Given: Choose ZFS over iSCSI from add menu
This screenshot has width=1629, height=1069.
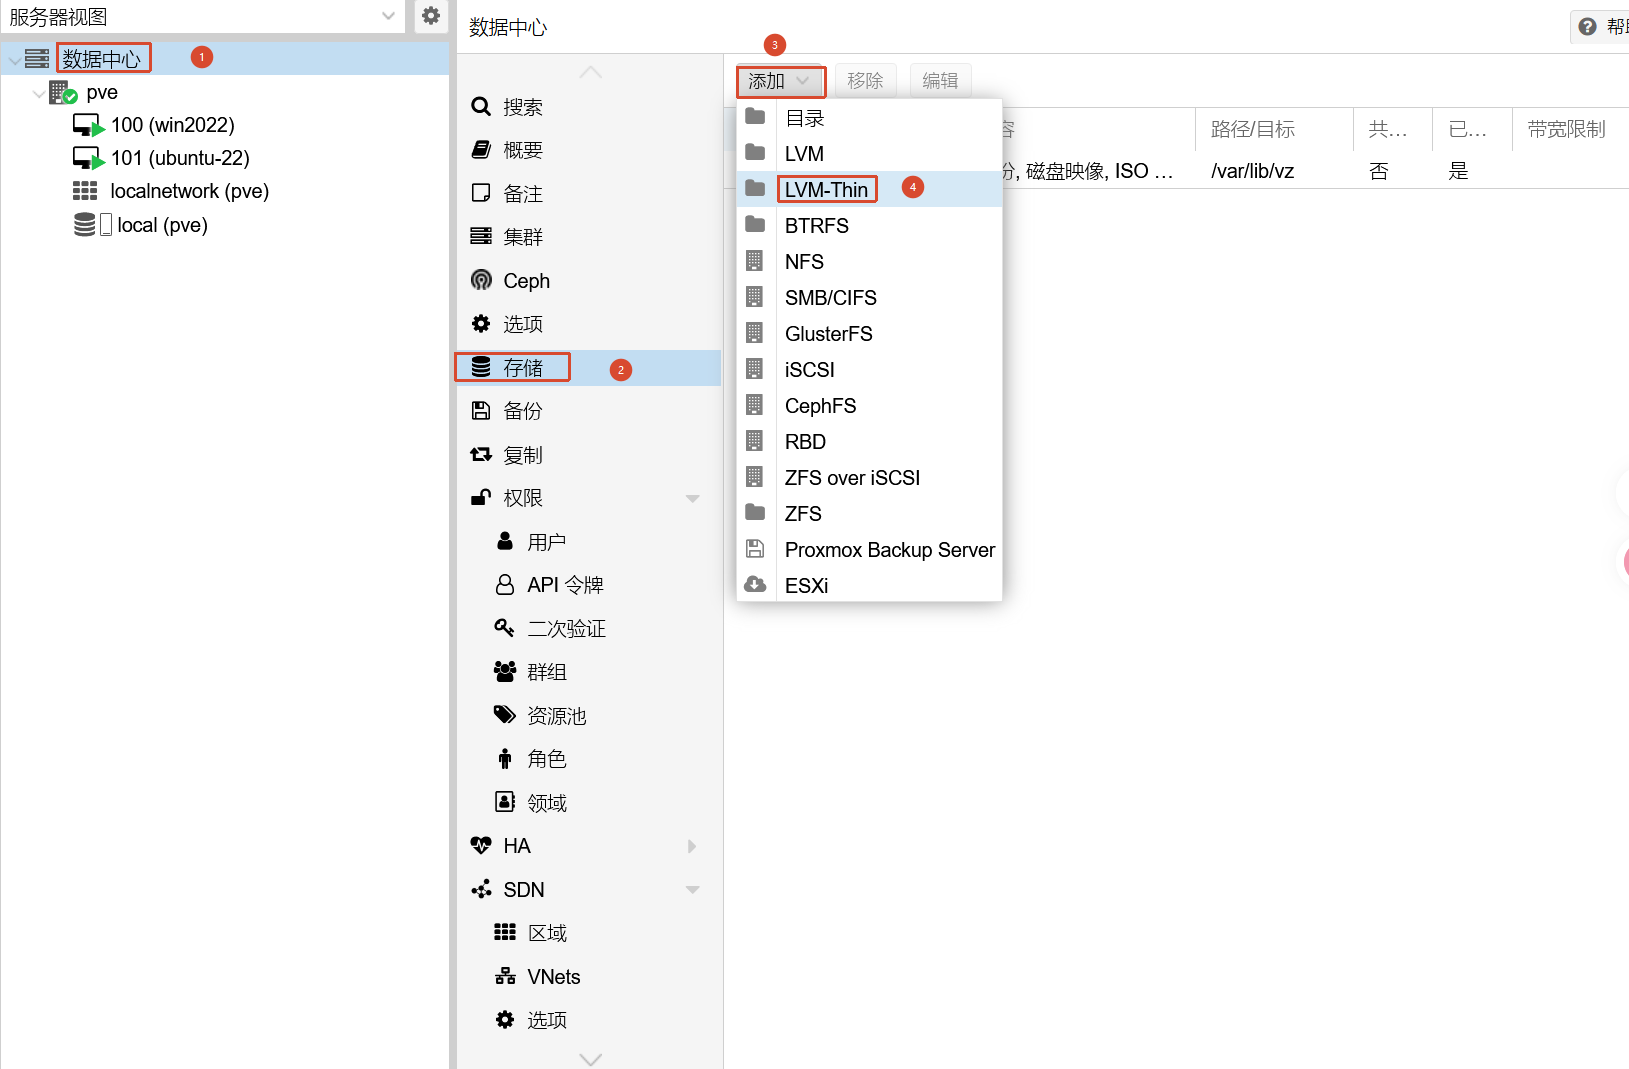Looking at the screenshot, I should pyautogui.click(x=869, y=478).
